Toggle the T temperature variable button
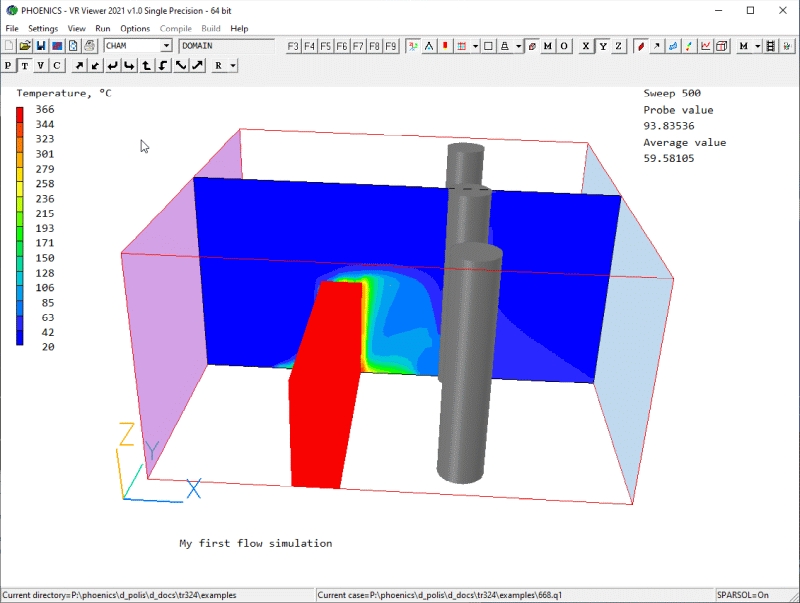Image resolution: width=800 pixels, height=603 pixels. [25, 66]
